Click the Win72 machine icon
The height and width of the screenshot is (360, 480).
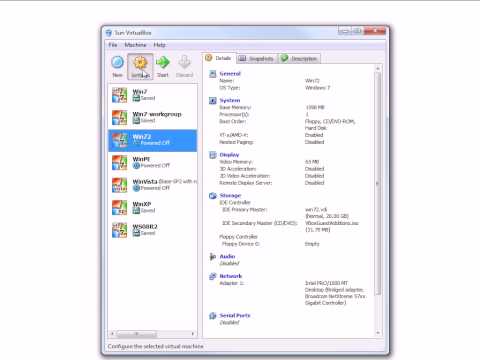[x=119, y=140]
